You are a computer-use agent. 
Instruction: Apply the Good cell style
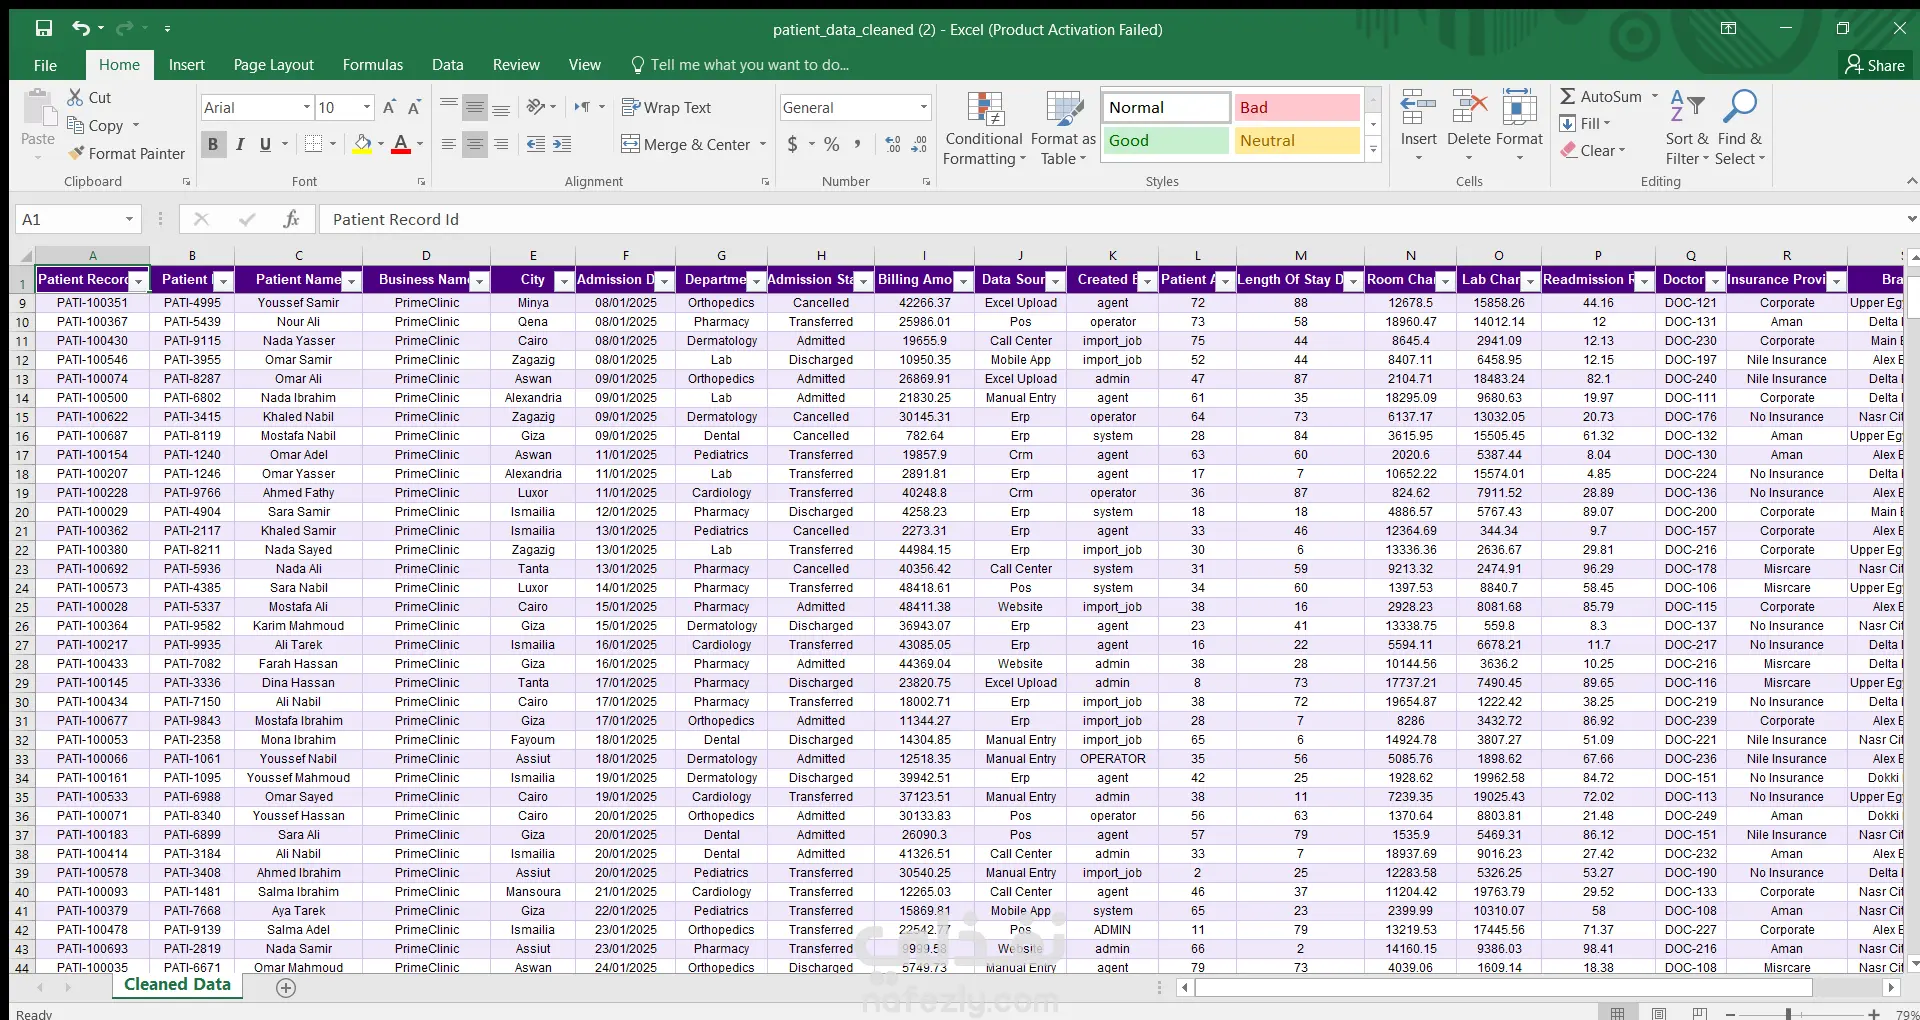click(1166, 141)
